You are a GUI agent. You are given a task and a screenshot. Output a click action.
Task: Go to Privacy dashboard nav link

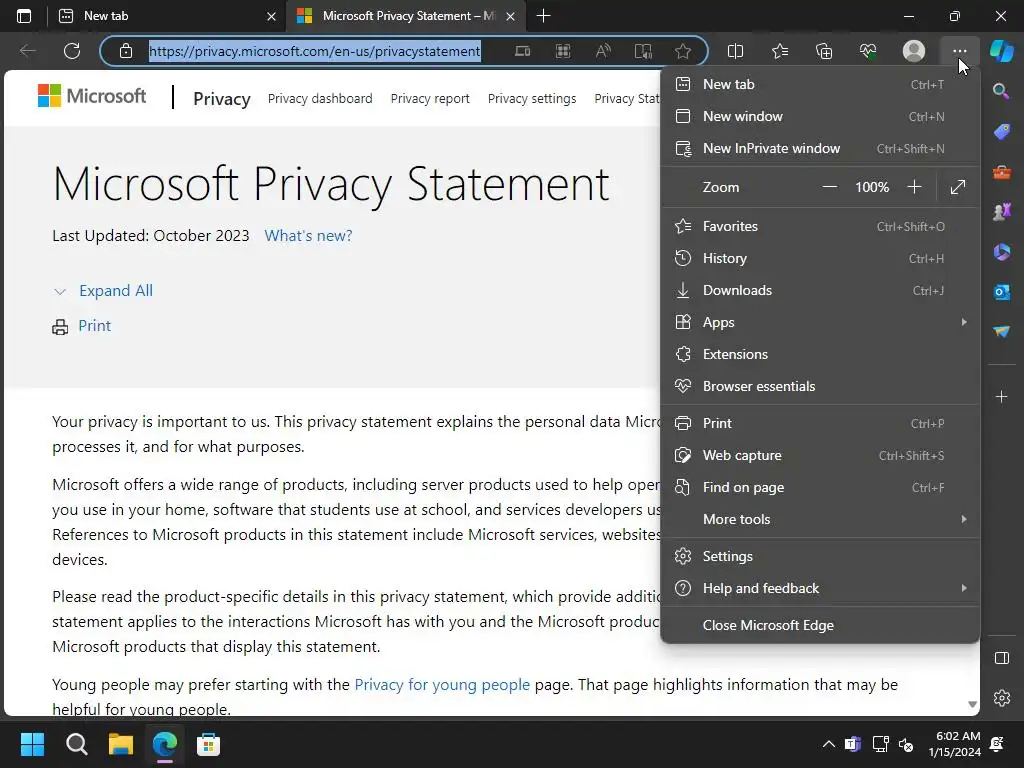(320, 99)
